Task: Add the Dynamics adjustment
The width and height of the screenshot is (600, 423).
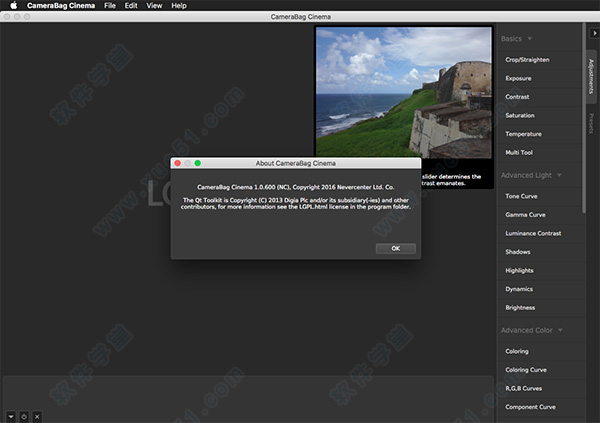Action: pyautogui.click(x=540, y=289)
